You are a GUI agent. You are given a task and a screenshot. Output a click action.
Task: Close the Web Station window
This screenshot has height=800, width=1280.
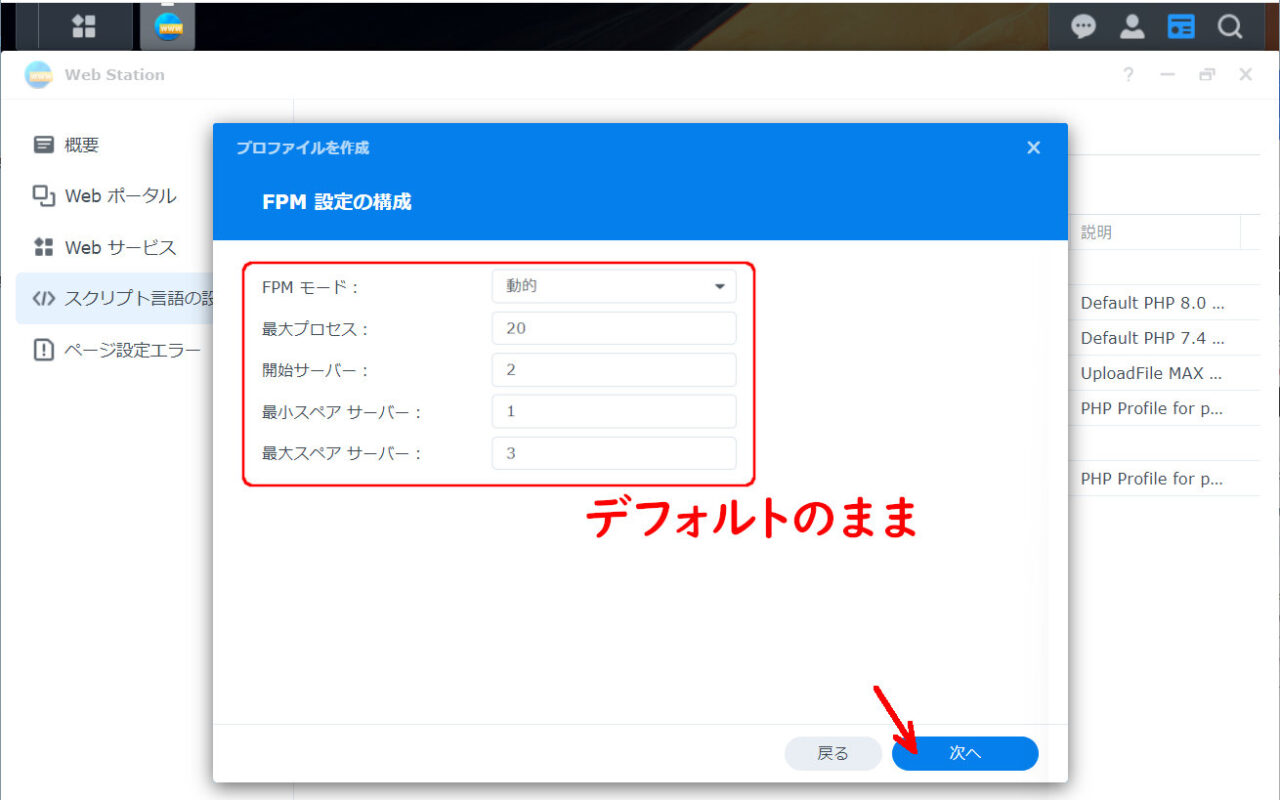coord(1246,75)
